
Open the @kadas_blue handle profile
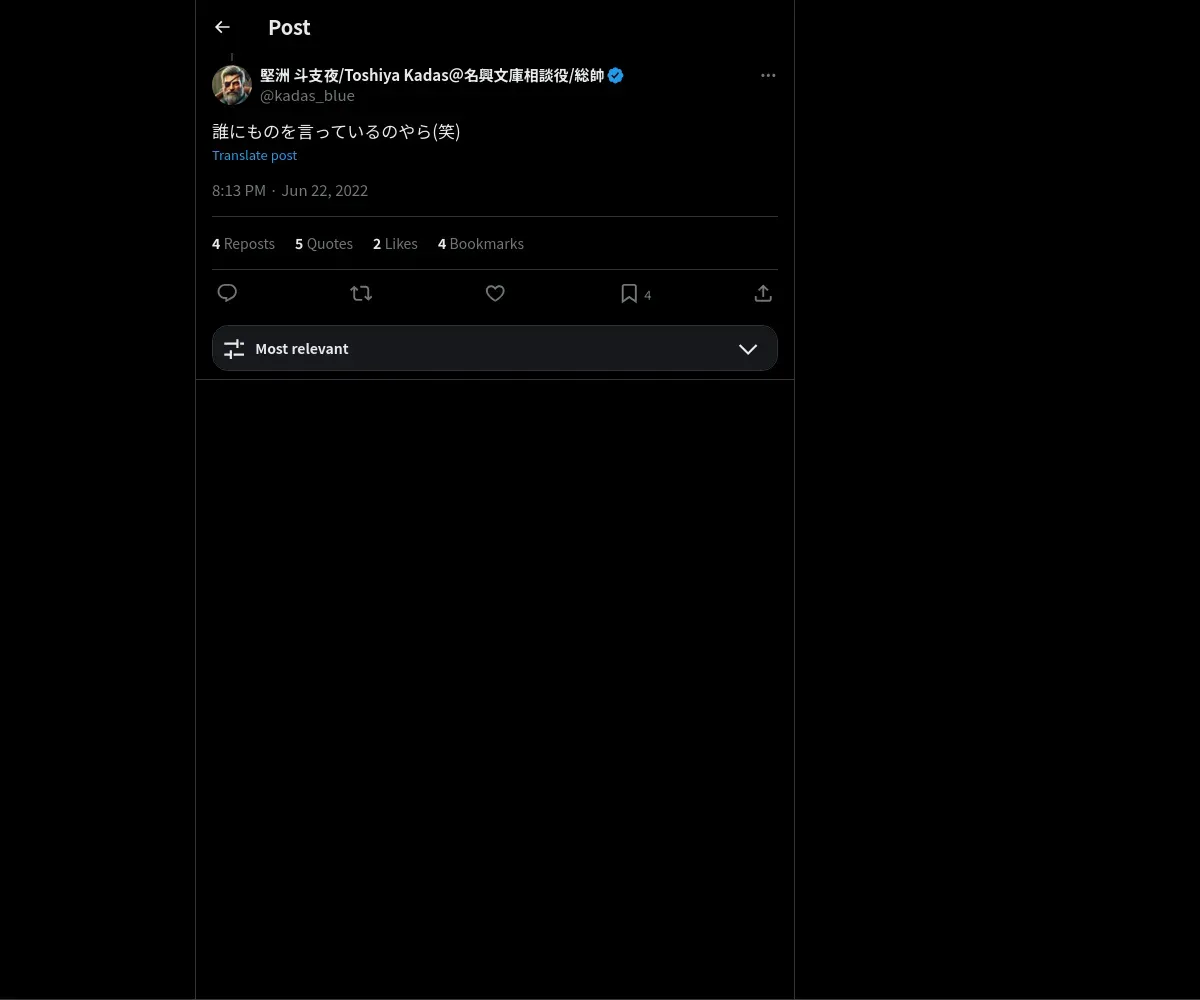[x=307, y=96]
